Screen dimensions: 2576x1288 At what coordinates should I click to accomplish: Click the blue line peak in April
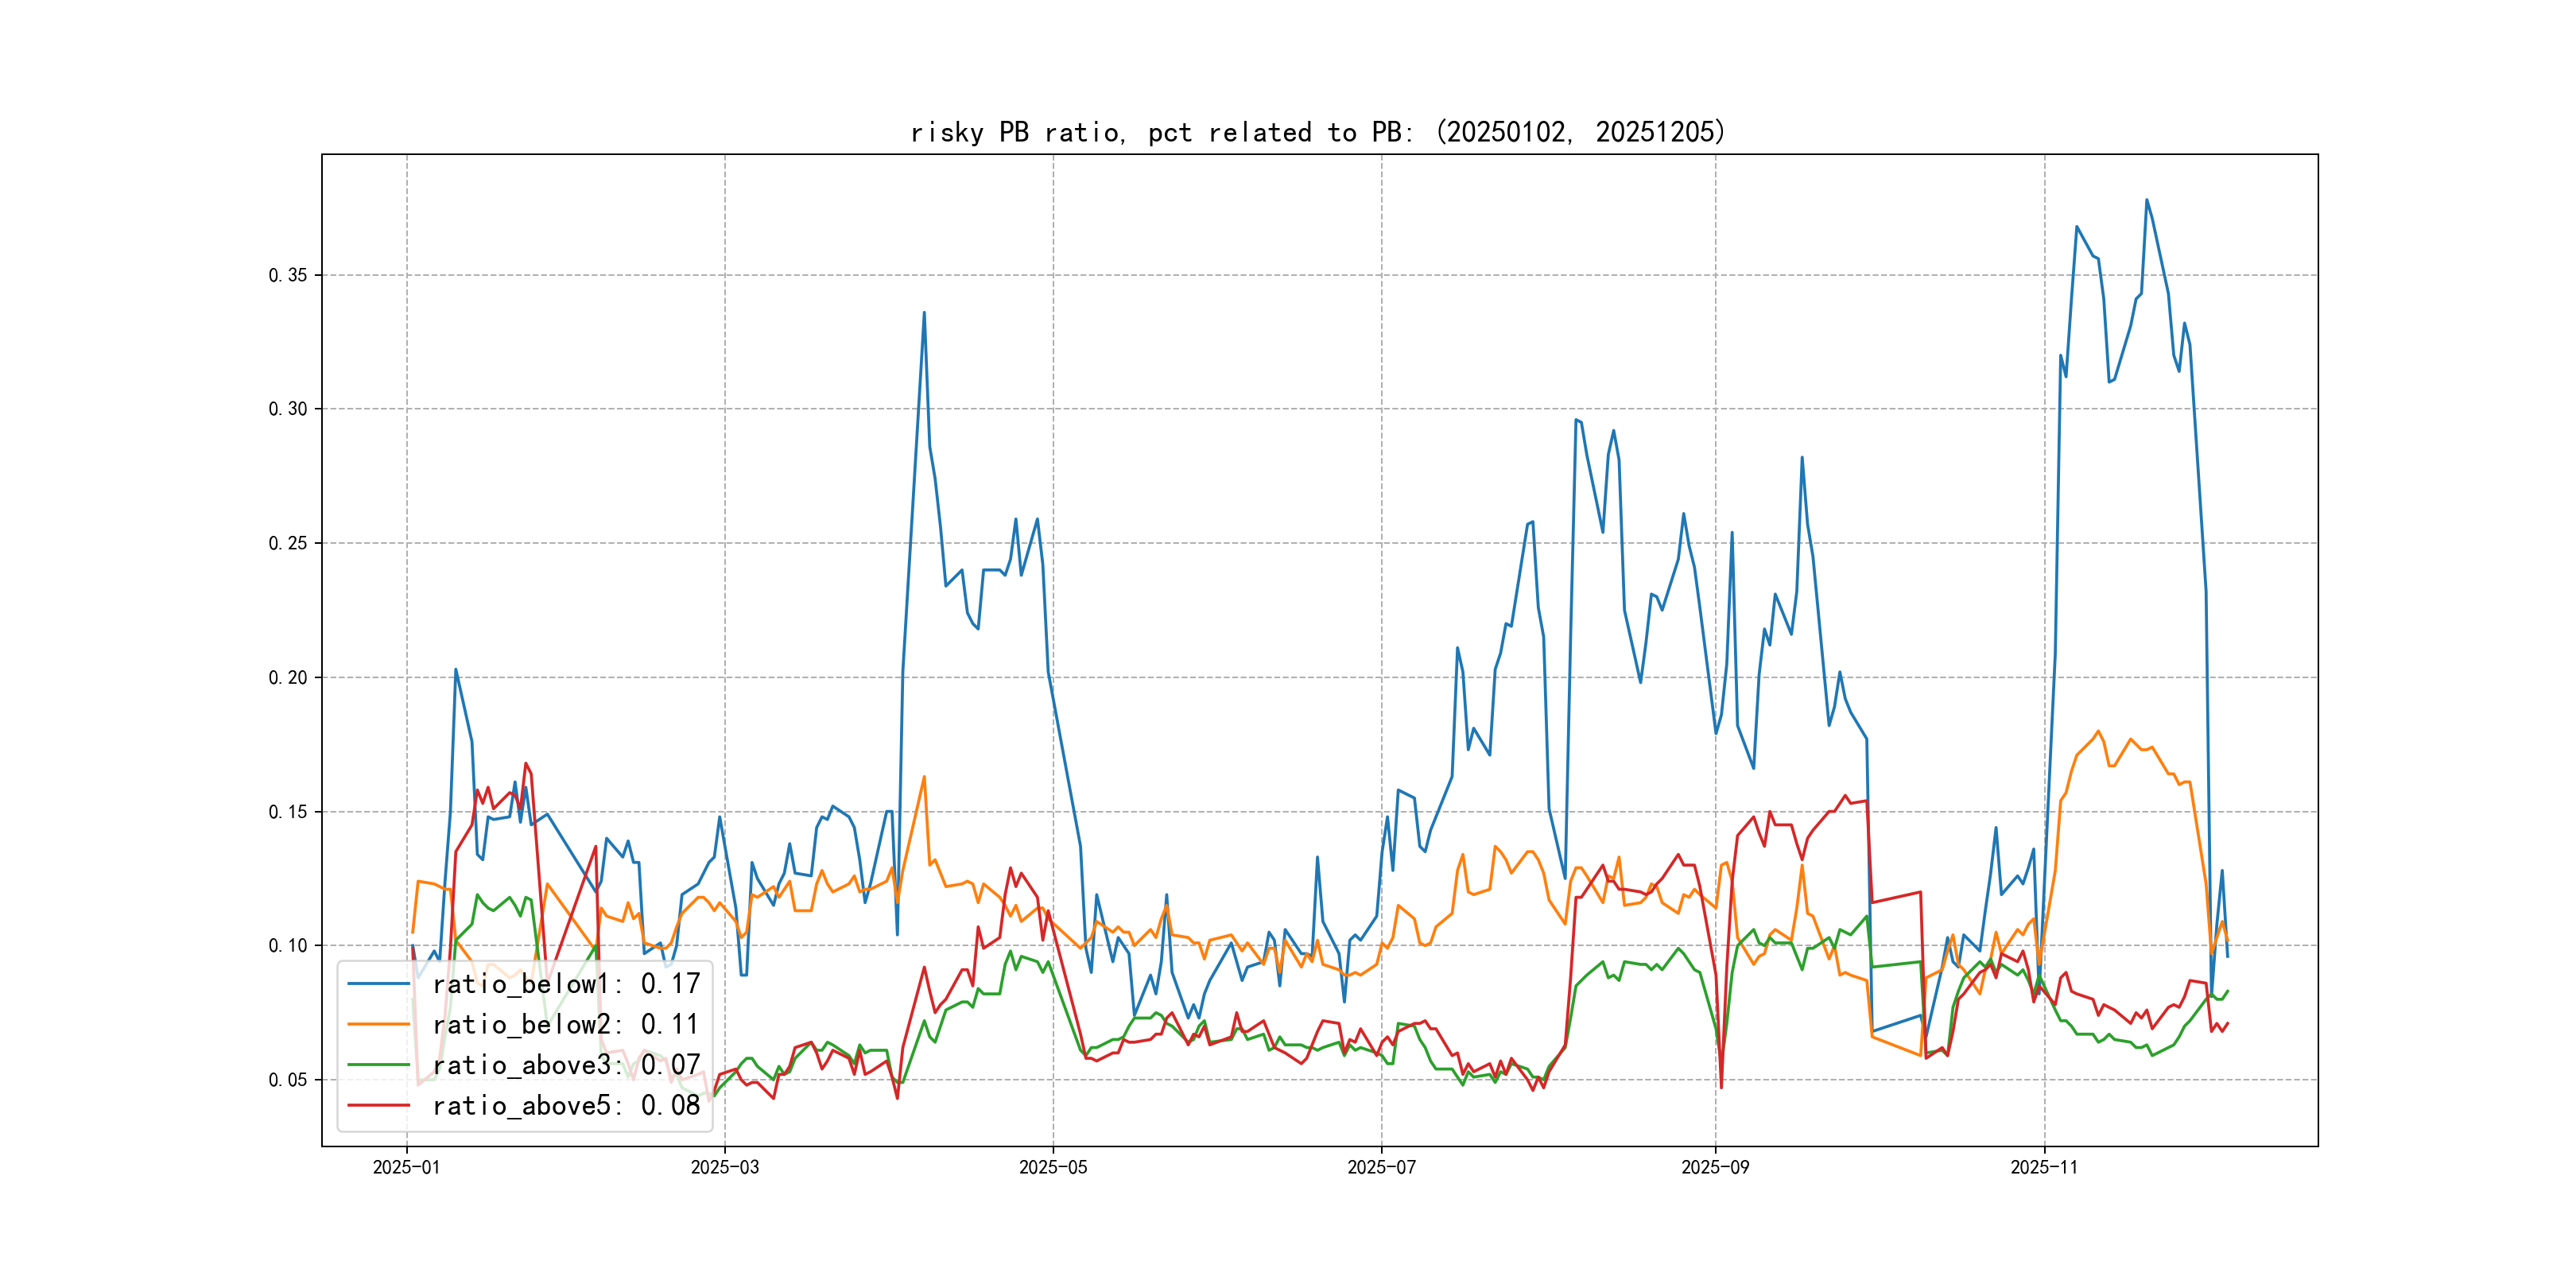[x=924, y=313]
